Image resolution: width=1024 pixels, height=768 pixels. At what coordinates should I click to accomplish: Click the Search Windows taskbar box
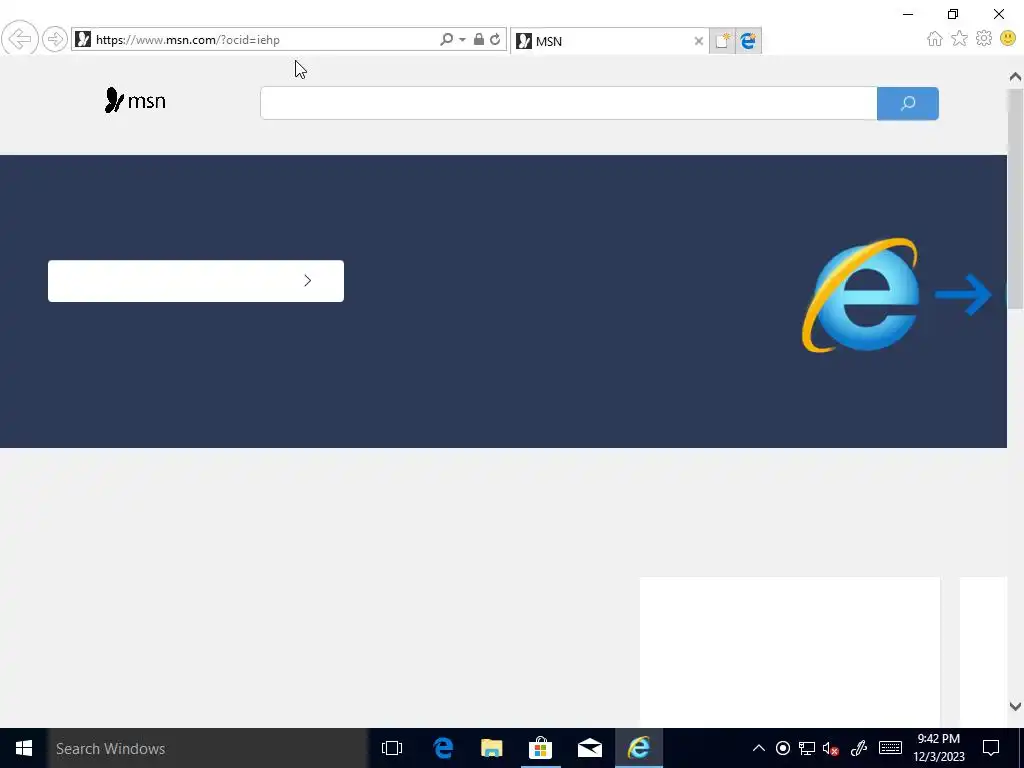(x=208, y=748)
